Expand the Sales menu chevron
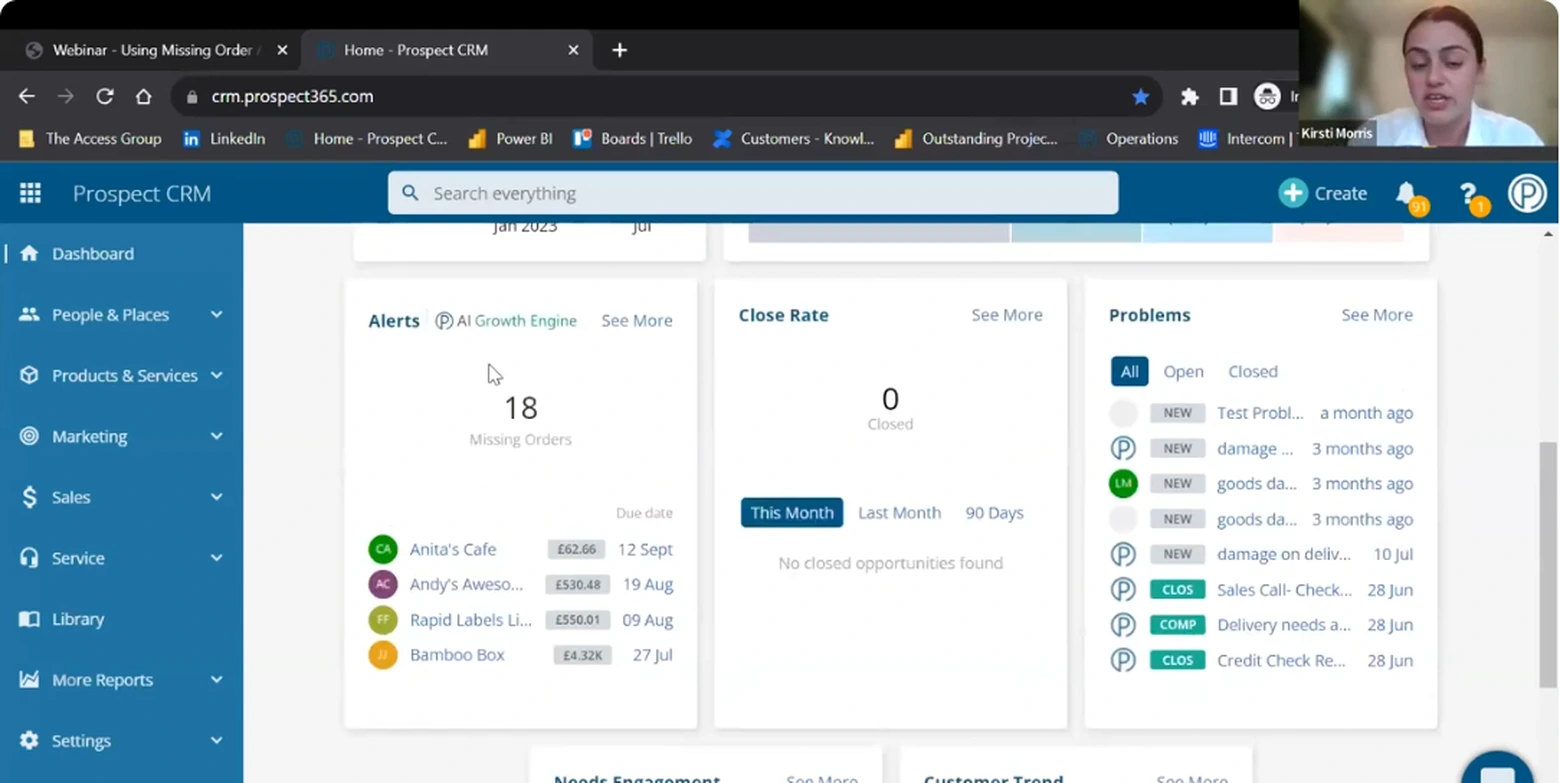The height and width of the screenshot is (783, 1560). (217, 497)
